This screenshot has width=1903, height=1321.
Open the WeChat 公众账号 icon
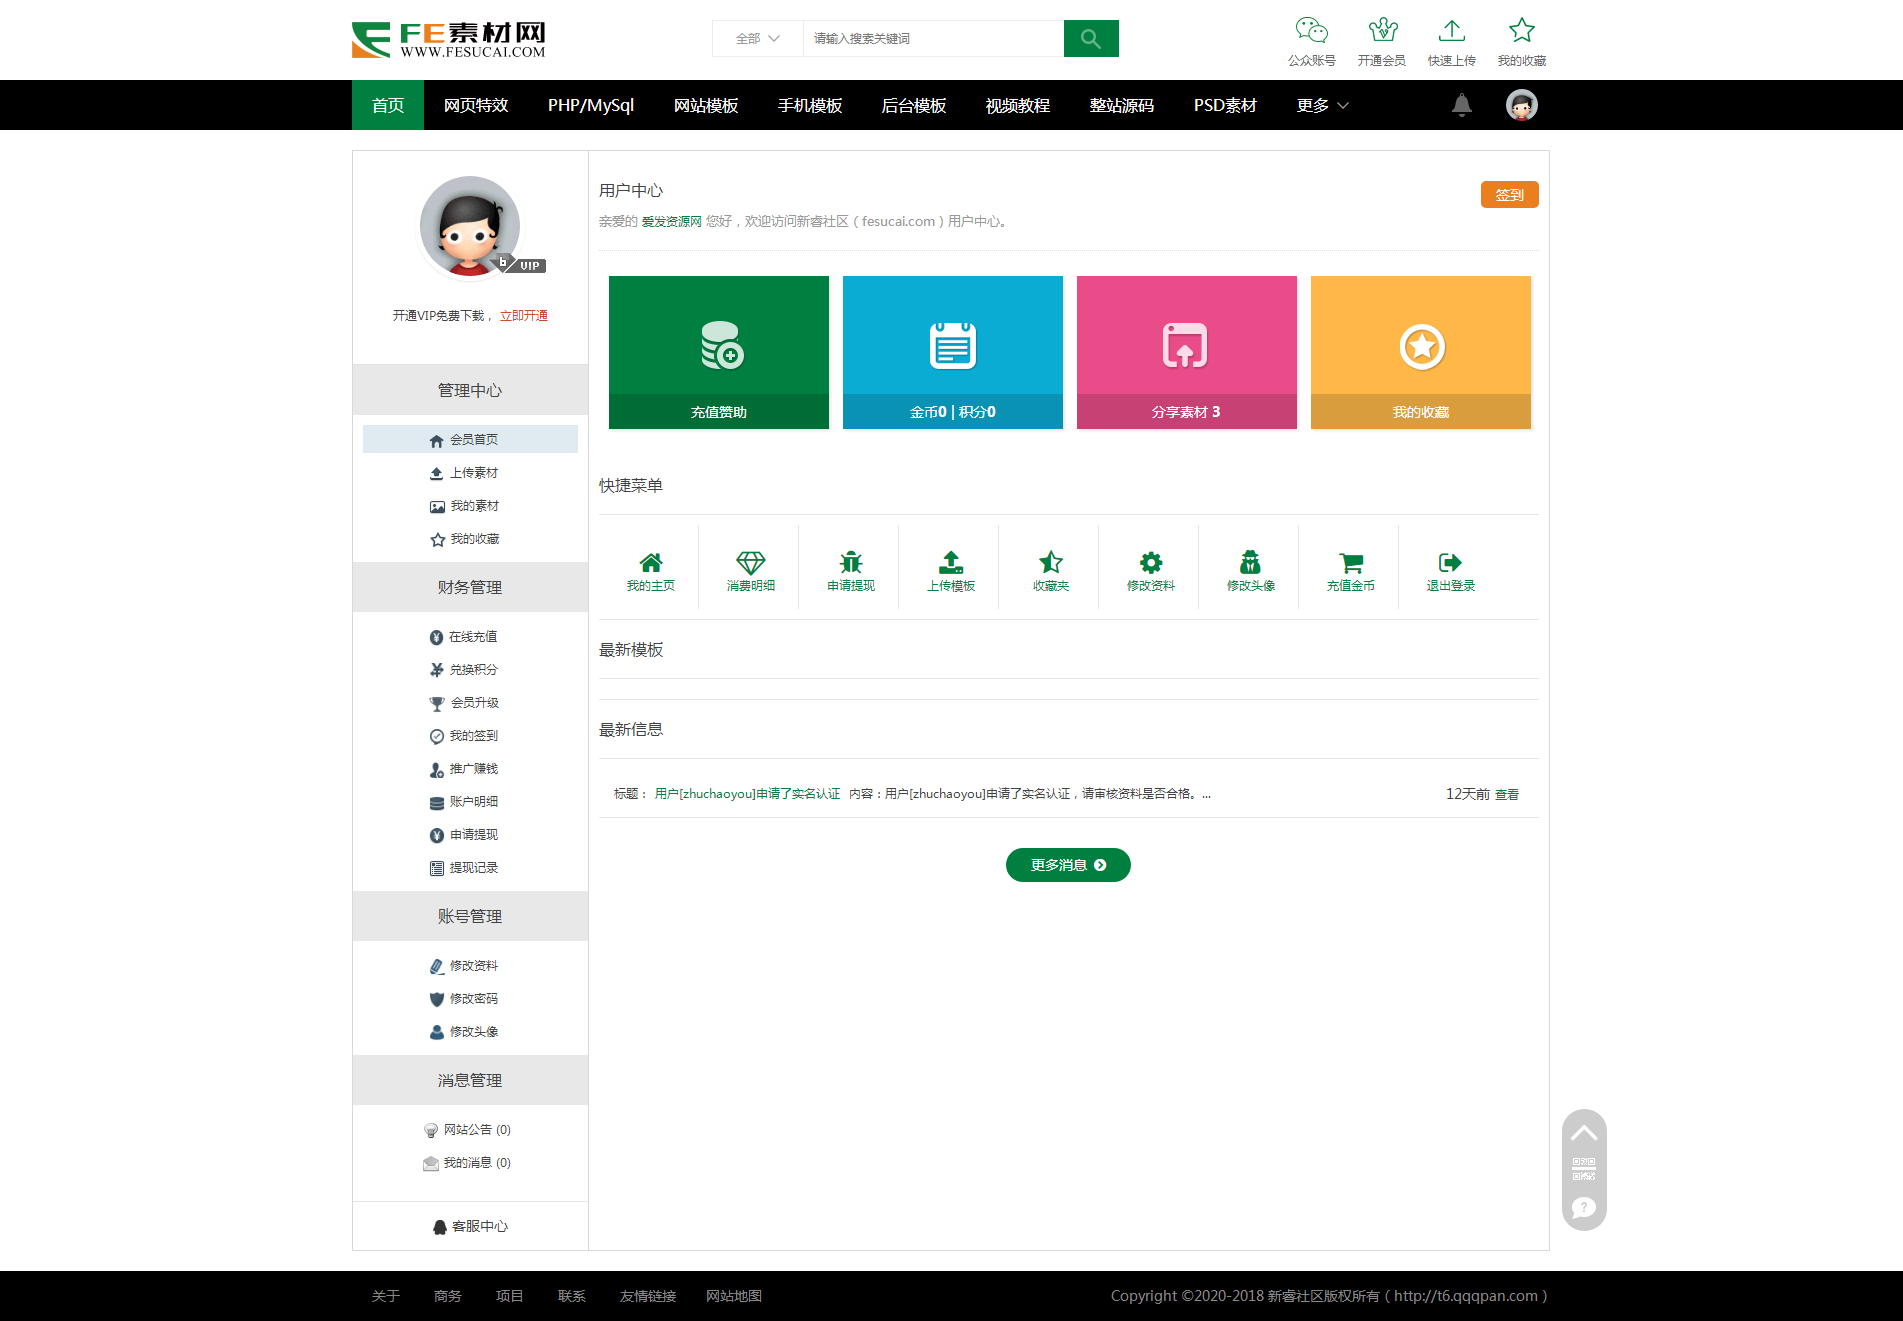point(1311,31)
